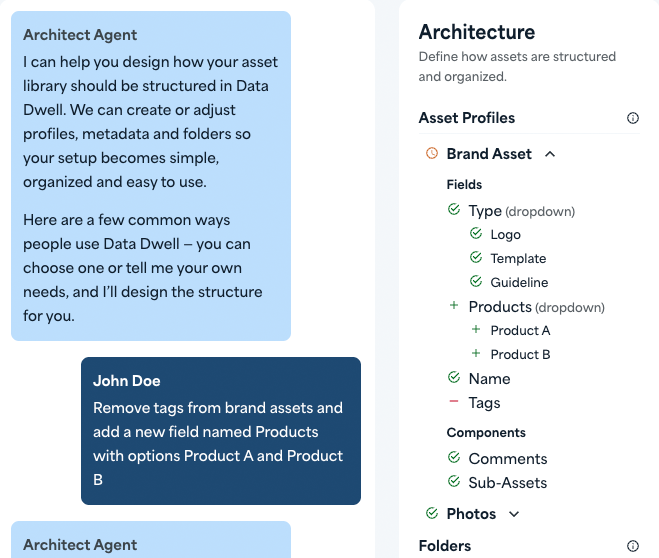The width and height of the screenshot is (659, 558).
Task: Select the Sub-Assets component
Action: [508, 483]
